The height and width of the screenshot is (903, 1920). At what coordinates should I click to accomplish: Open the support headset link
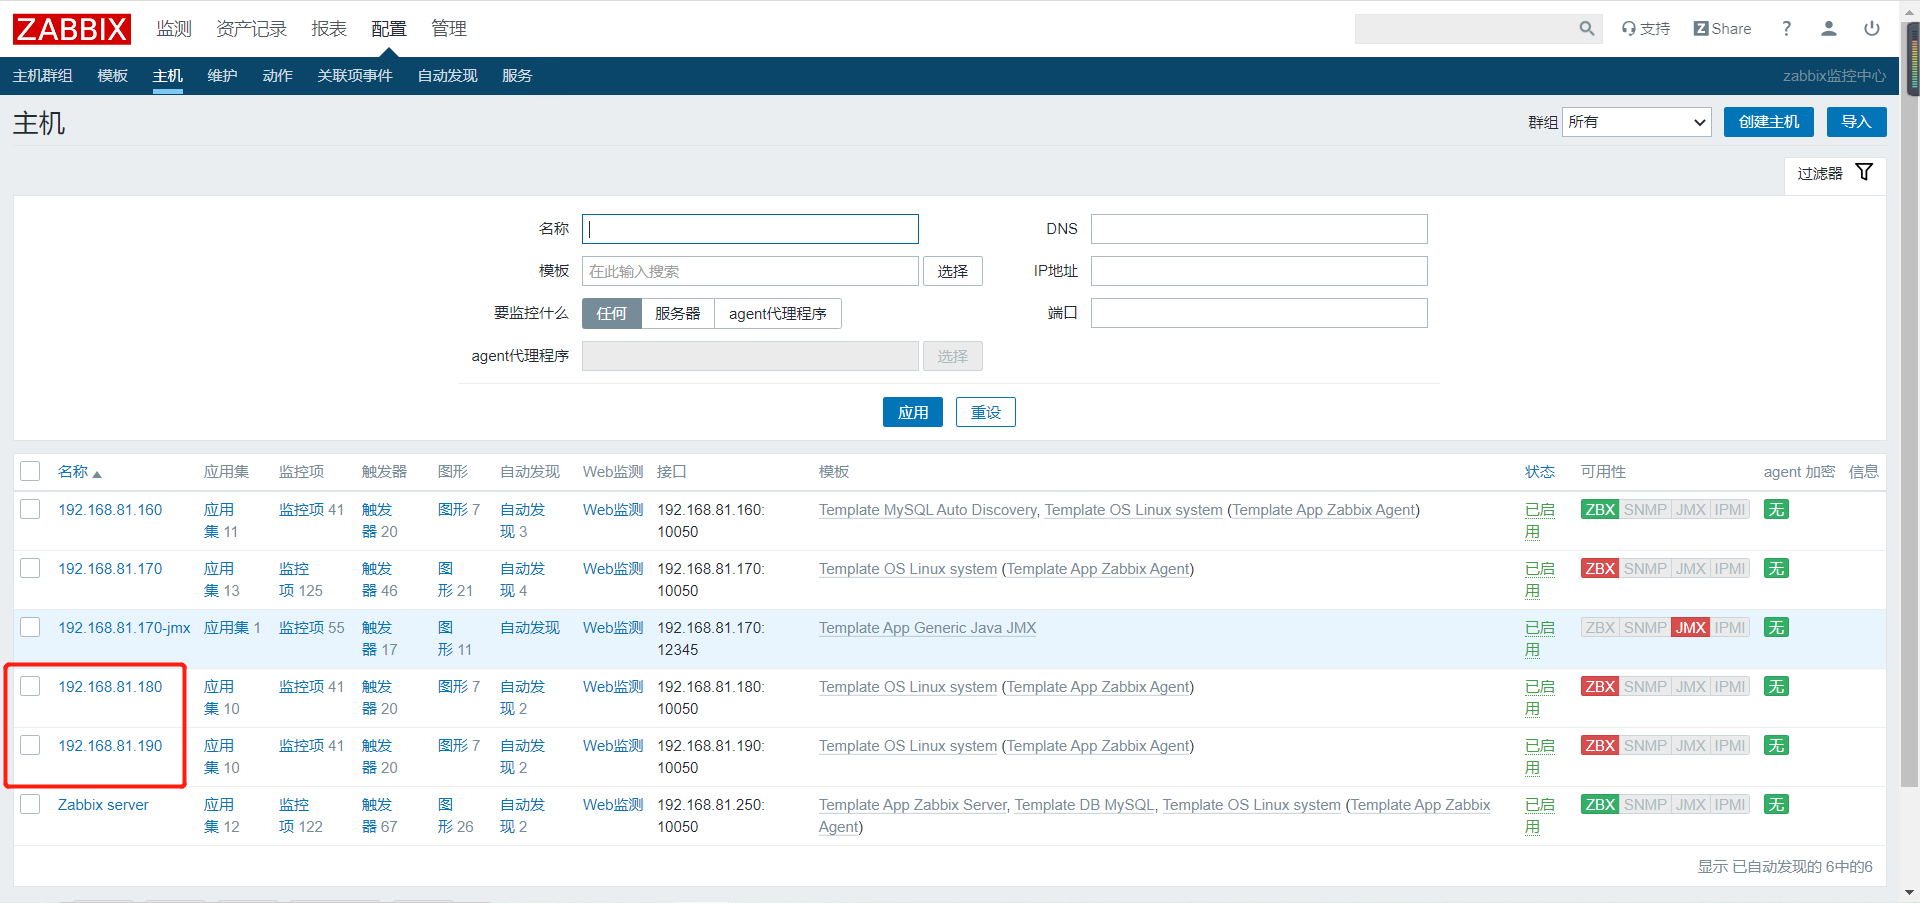1646,29
